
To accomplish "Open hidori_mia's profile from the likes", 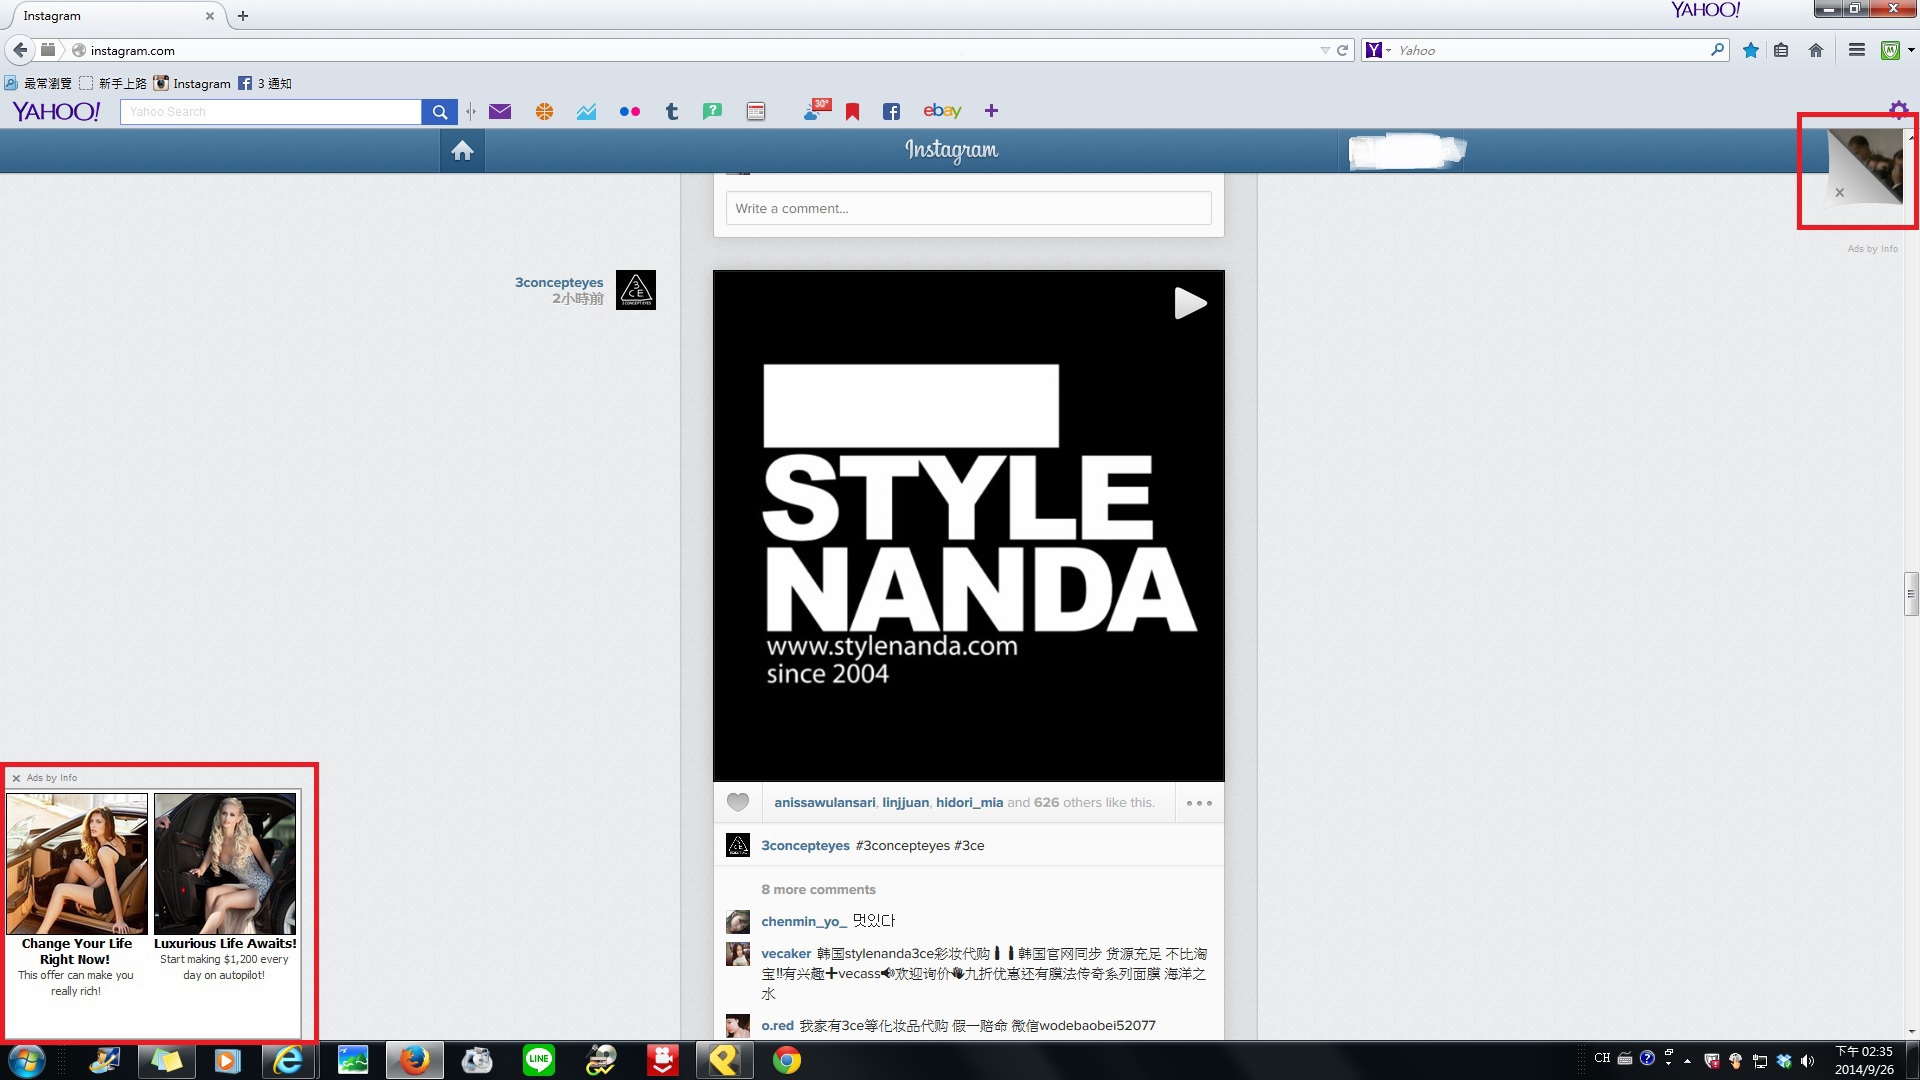I will [969, 802].
